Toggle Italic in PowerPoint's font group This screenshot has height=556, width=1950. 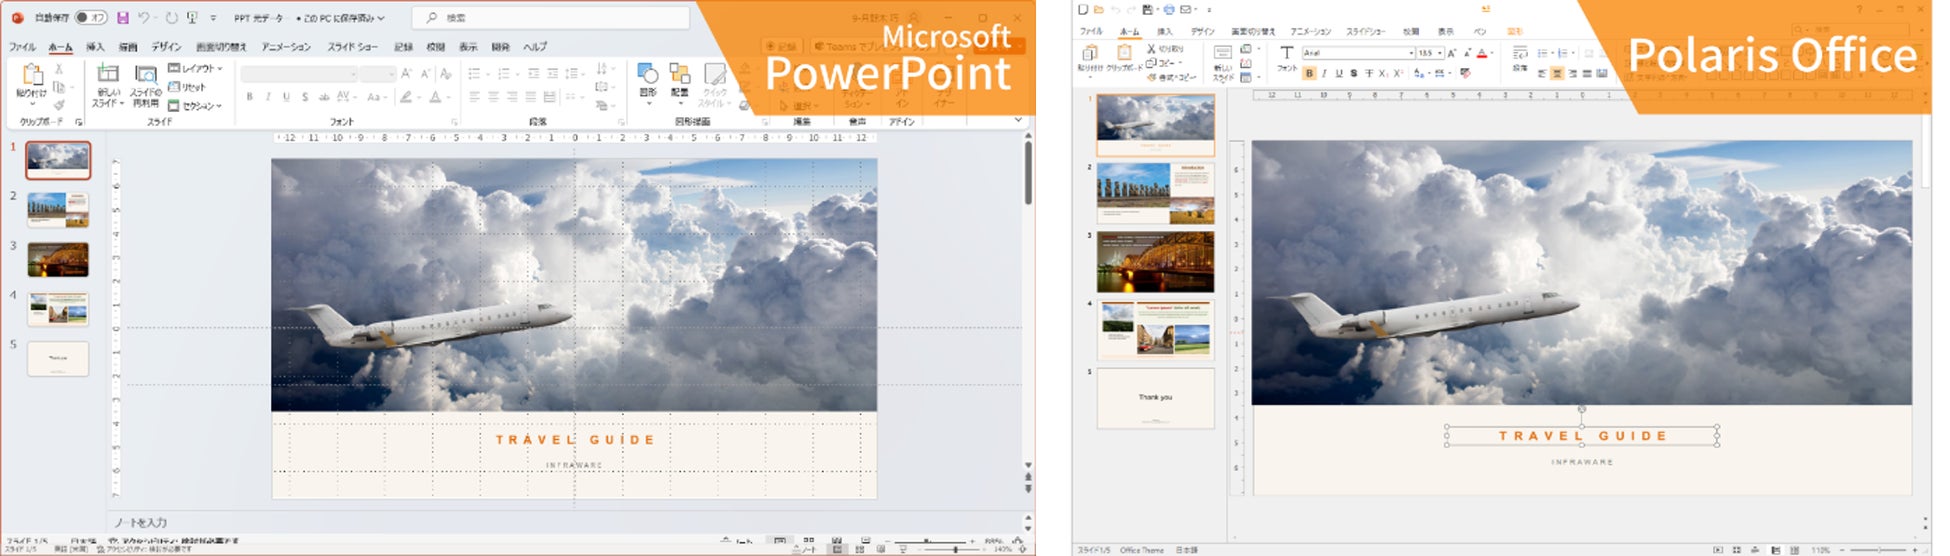point(267,97)
